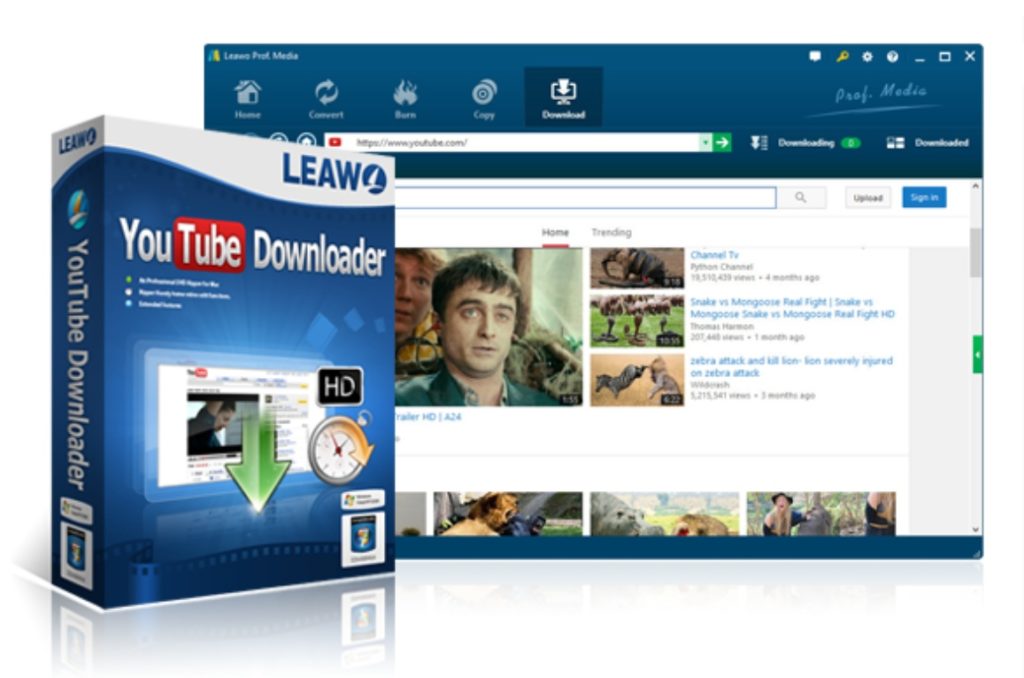The height and width of the screenshot is (678, 1024).
Task: Open the woman with animal thumbnail
Action: point(821,514)
